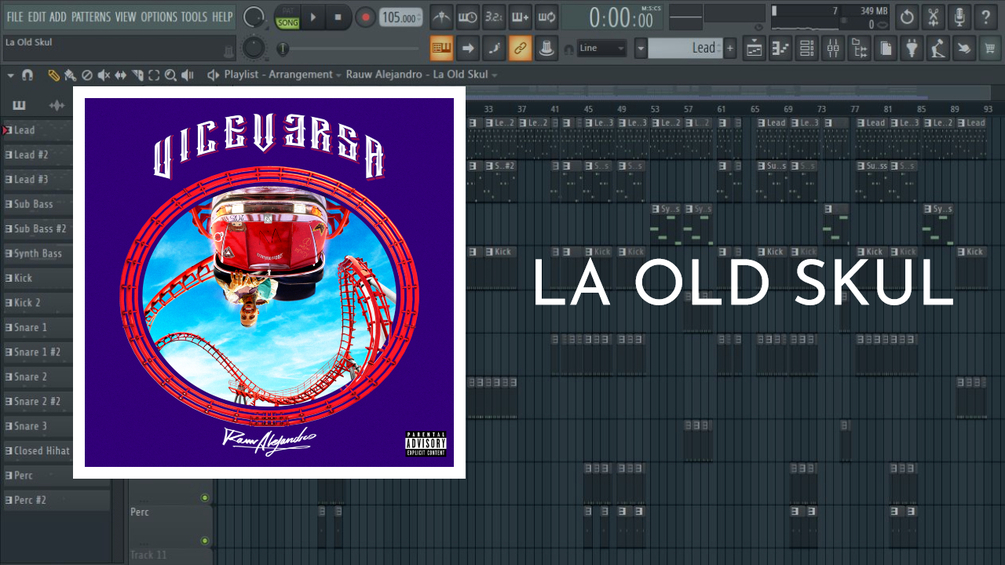Open the playlist options menu arrow
Image resolution: width=1005 pixels, height=565 pixels.
point(10,76)
